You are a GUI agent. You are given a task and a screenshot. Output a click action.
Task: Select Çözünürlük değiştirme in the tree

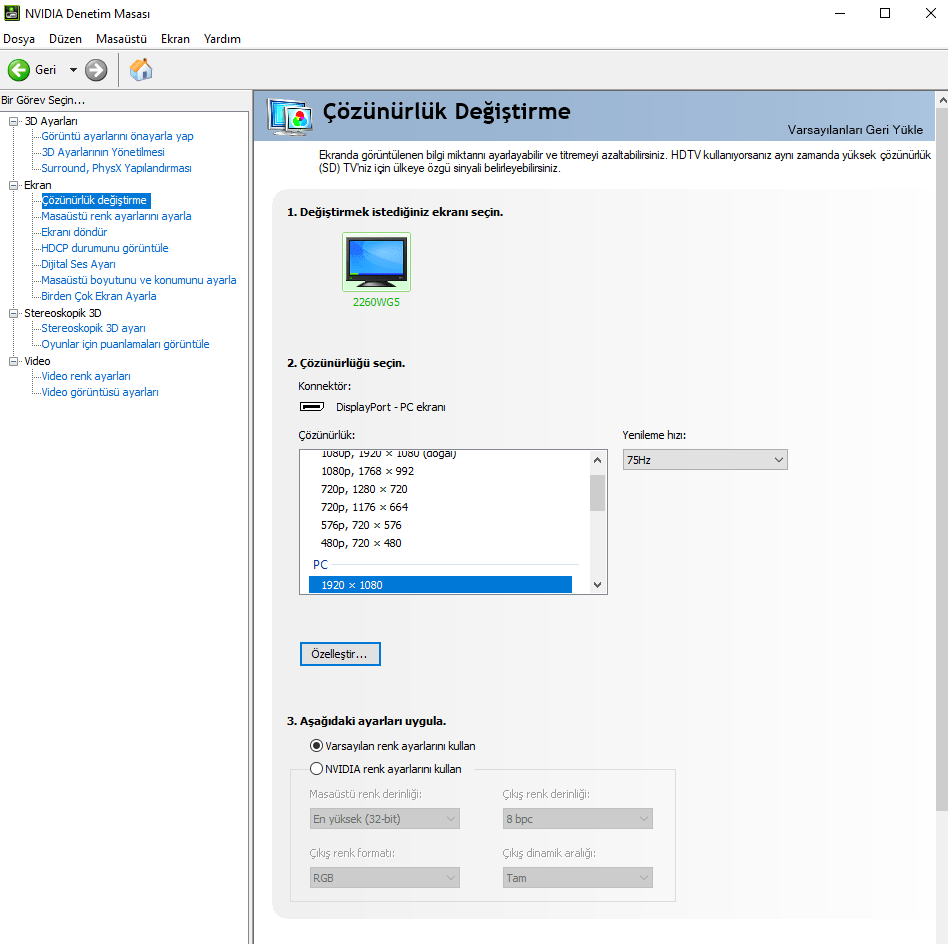[x=94, y=200]
